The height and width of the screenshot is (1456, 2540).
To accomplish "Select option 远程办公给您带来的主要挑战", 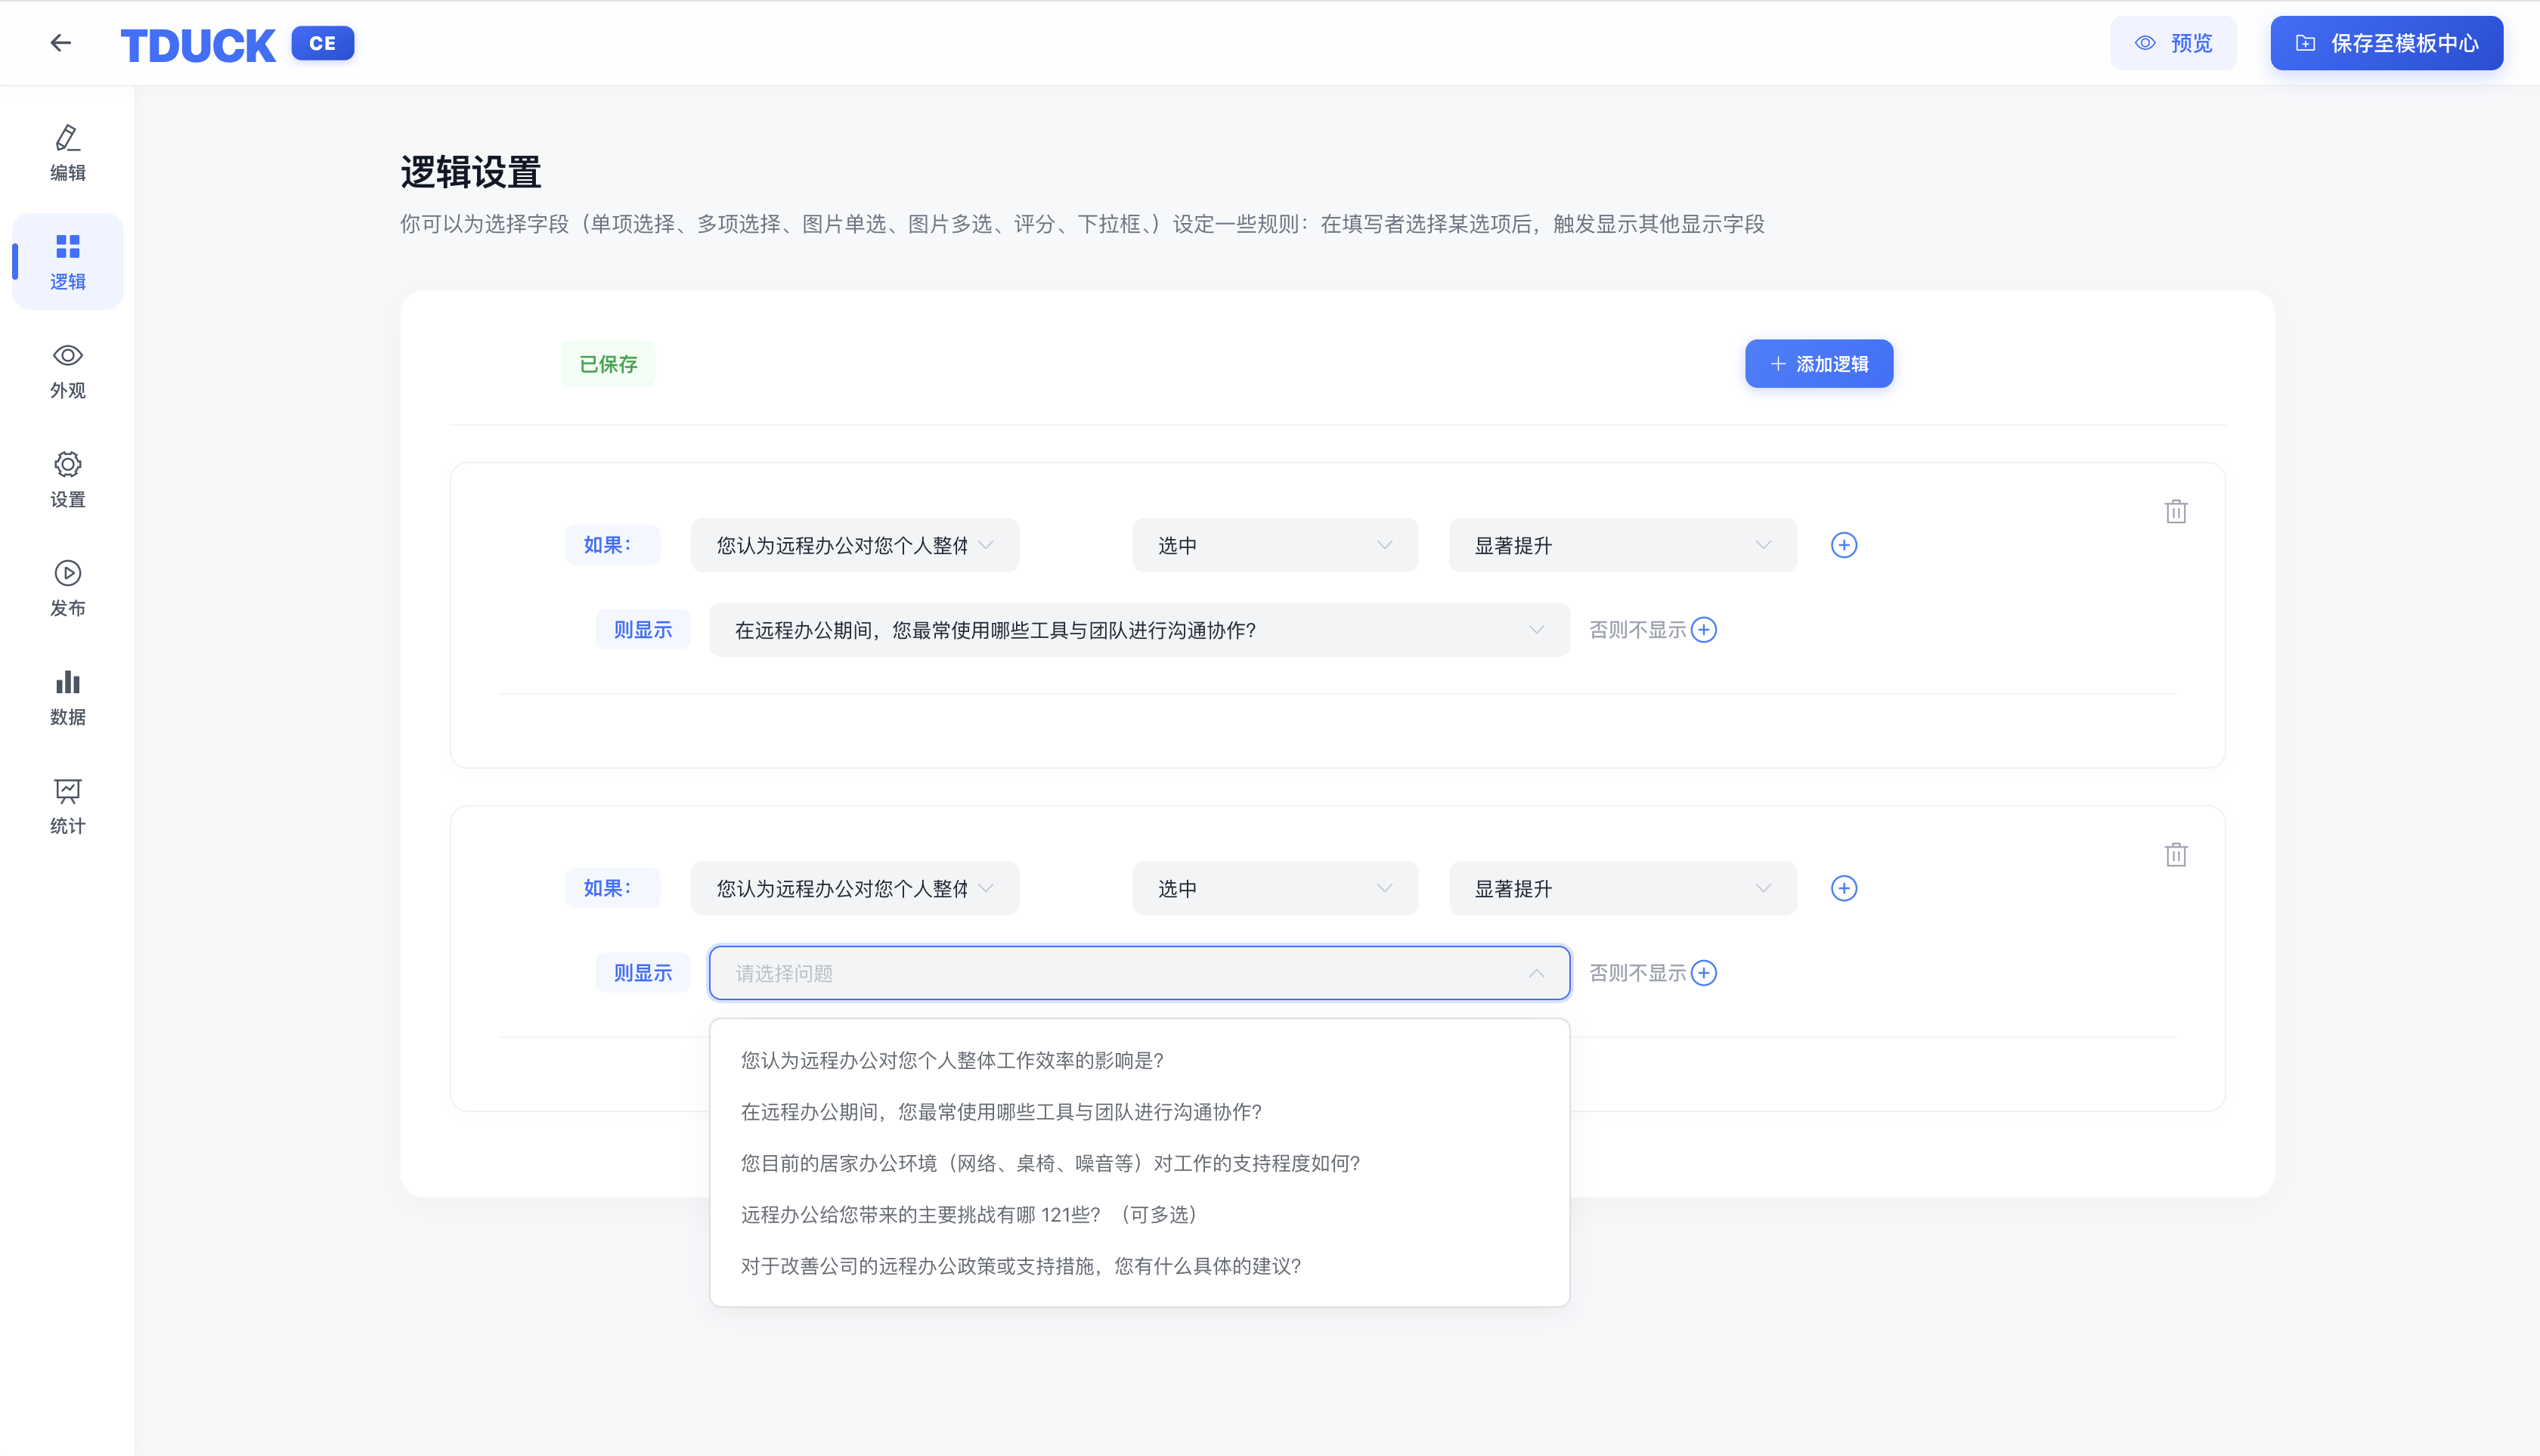I will pyautogui.click(x=1140, y=1215).
